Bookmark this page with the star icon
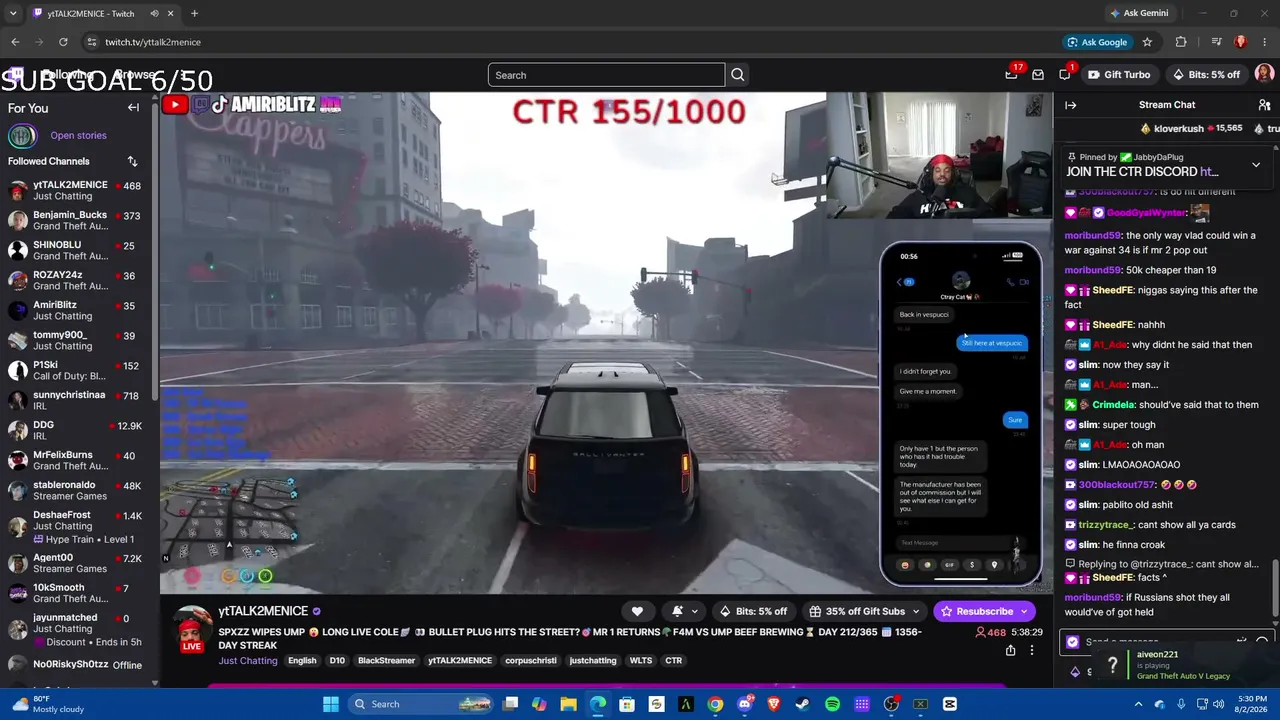Viewport: 1280px width, 720px height. coord(1147,42)
